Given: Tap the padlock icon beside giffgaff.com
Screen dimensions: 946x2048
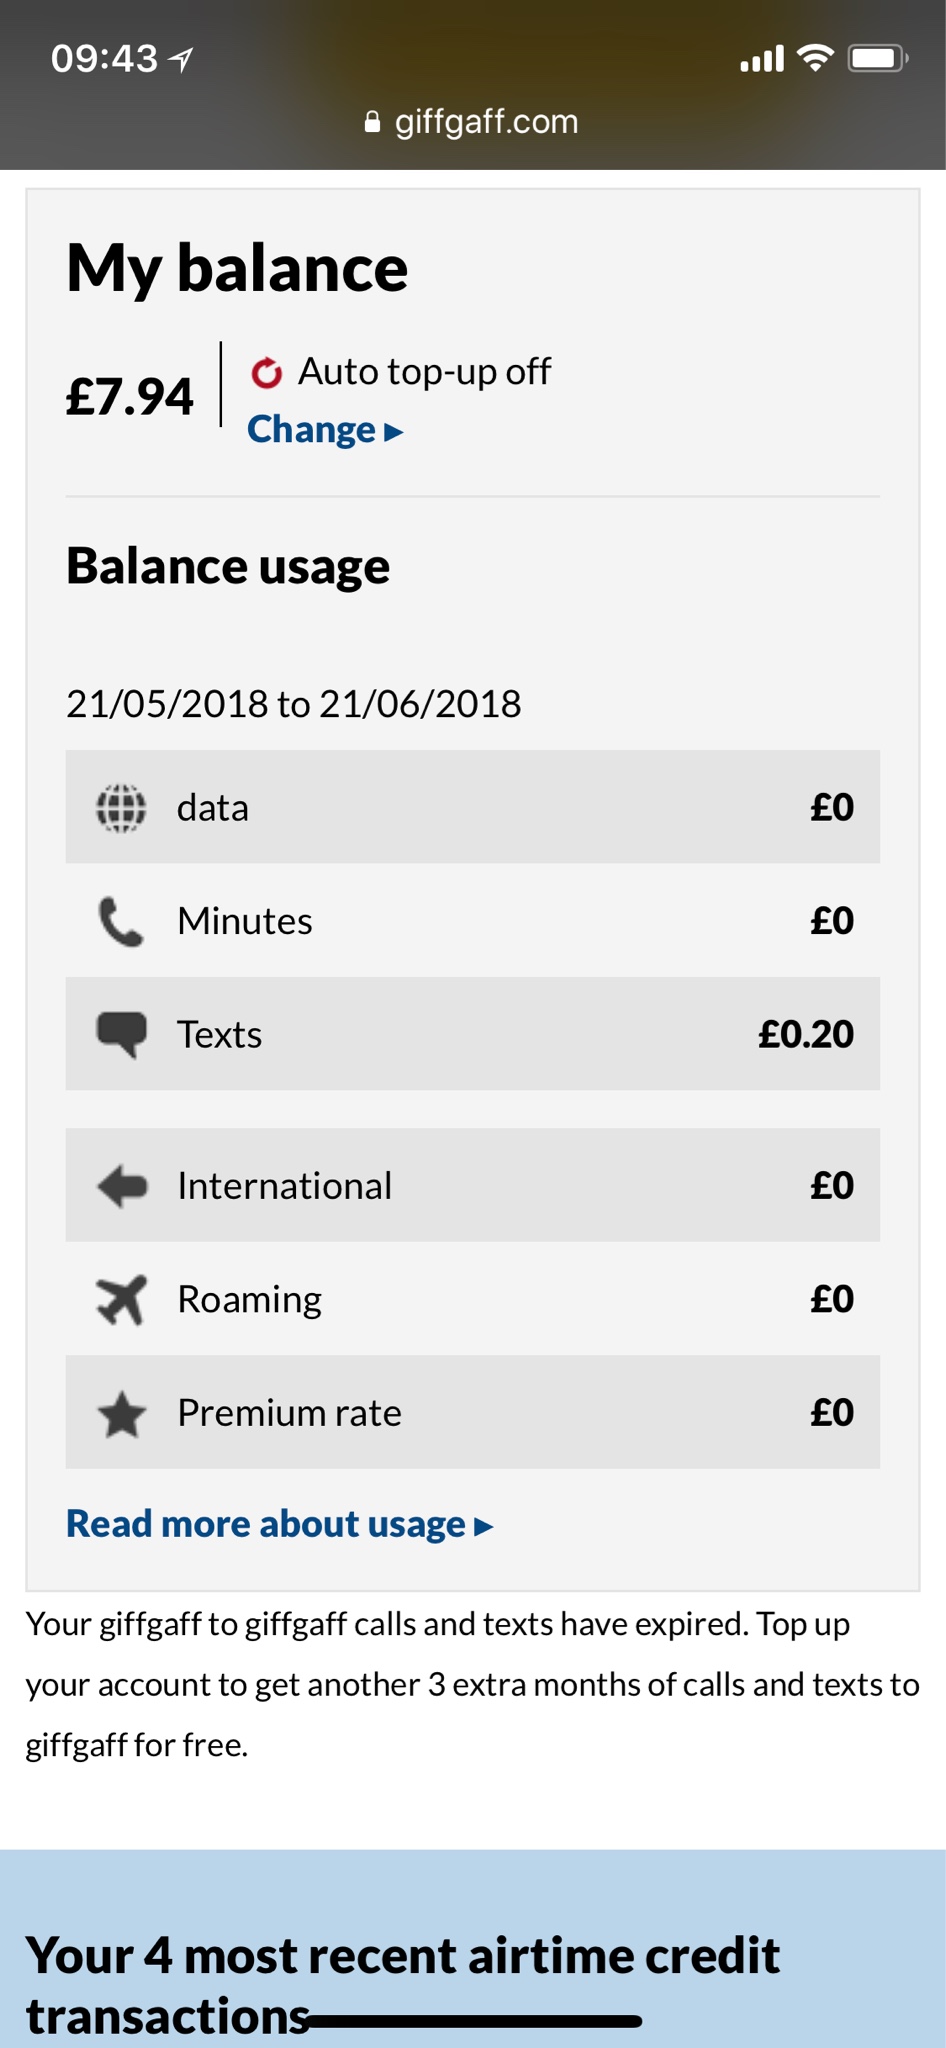Looking at the screenshot, I should (372, 122).
